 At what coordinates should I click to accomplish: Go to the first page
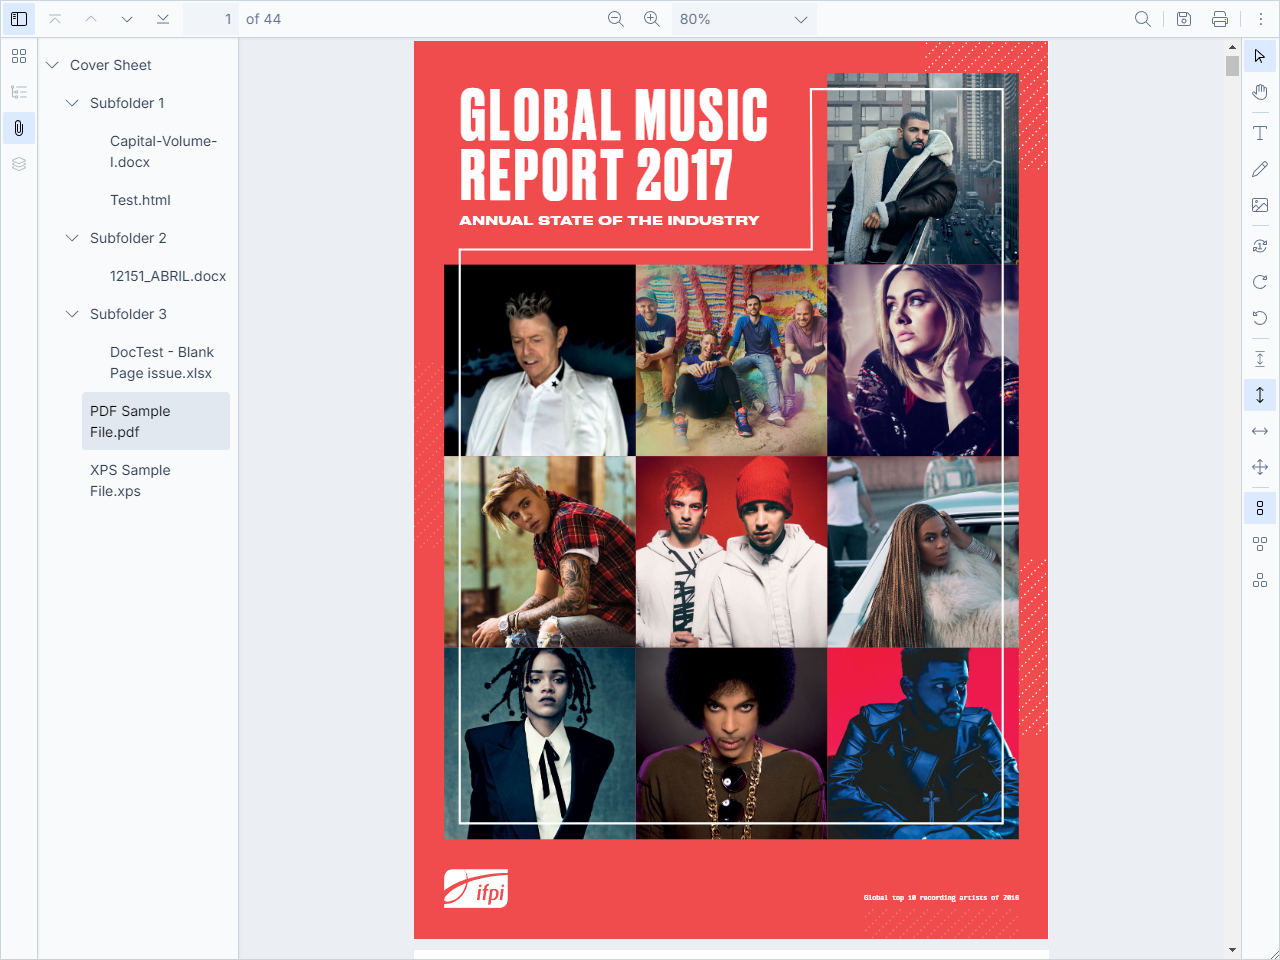click(55, 19)
